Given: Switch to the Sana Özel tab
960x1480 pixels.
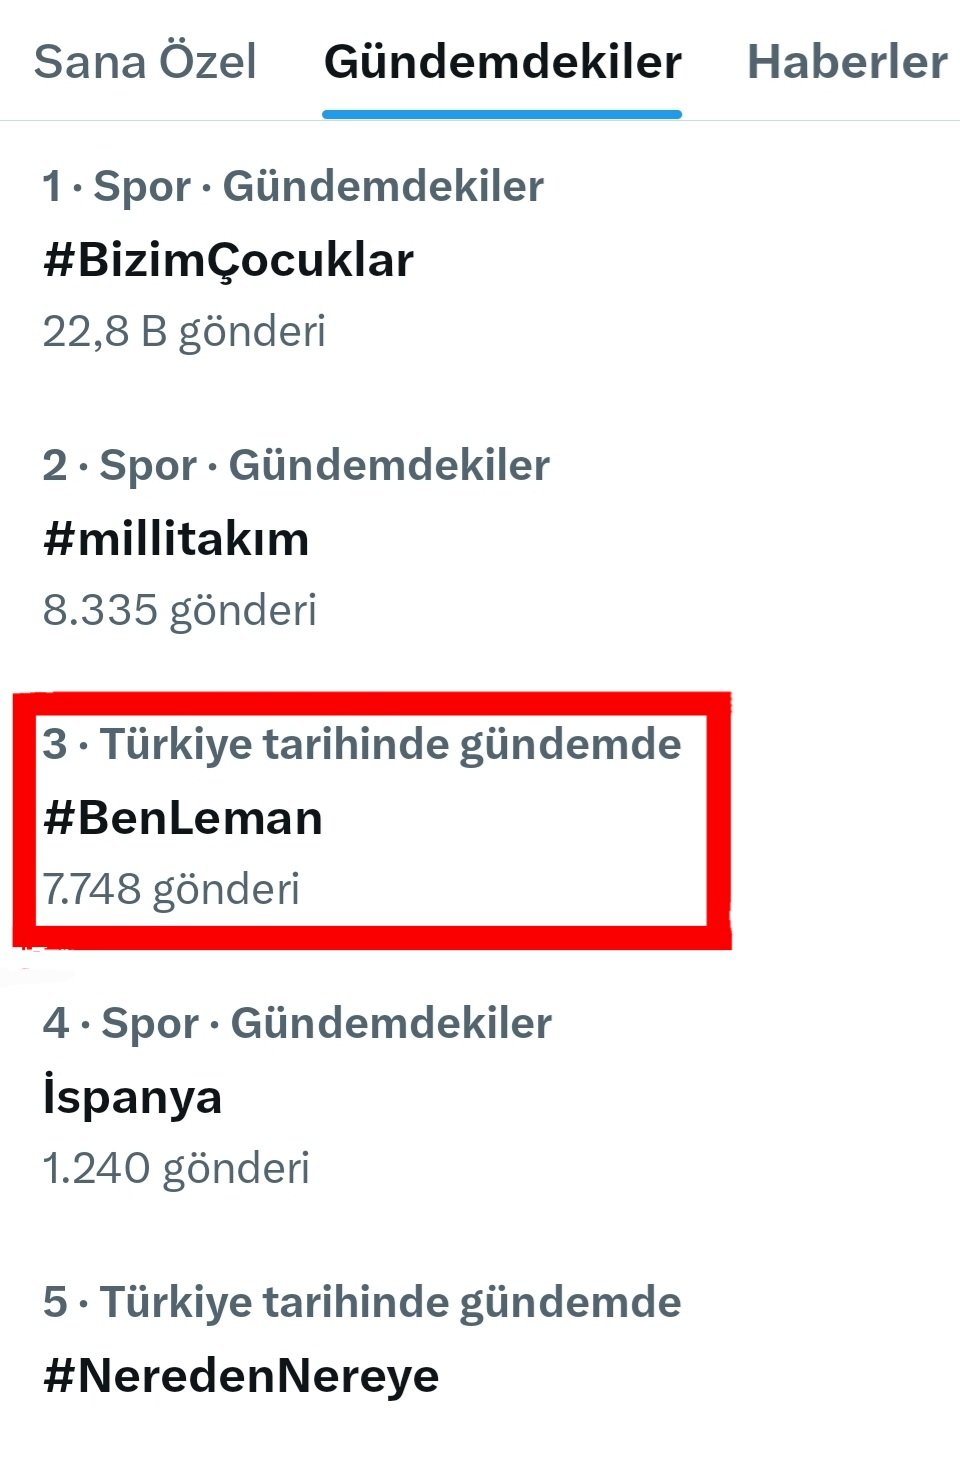Looking at the screenshot, I should click(145, 62).
